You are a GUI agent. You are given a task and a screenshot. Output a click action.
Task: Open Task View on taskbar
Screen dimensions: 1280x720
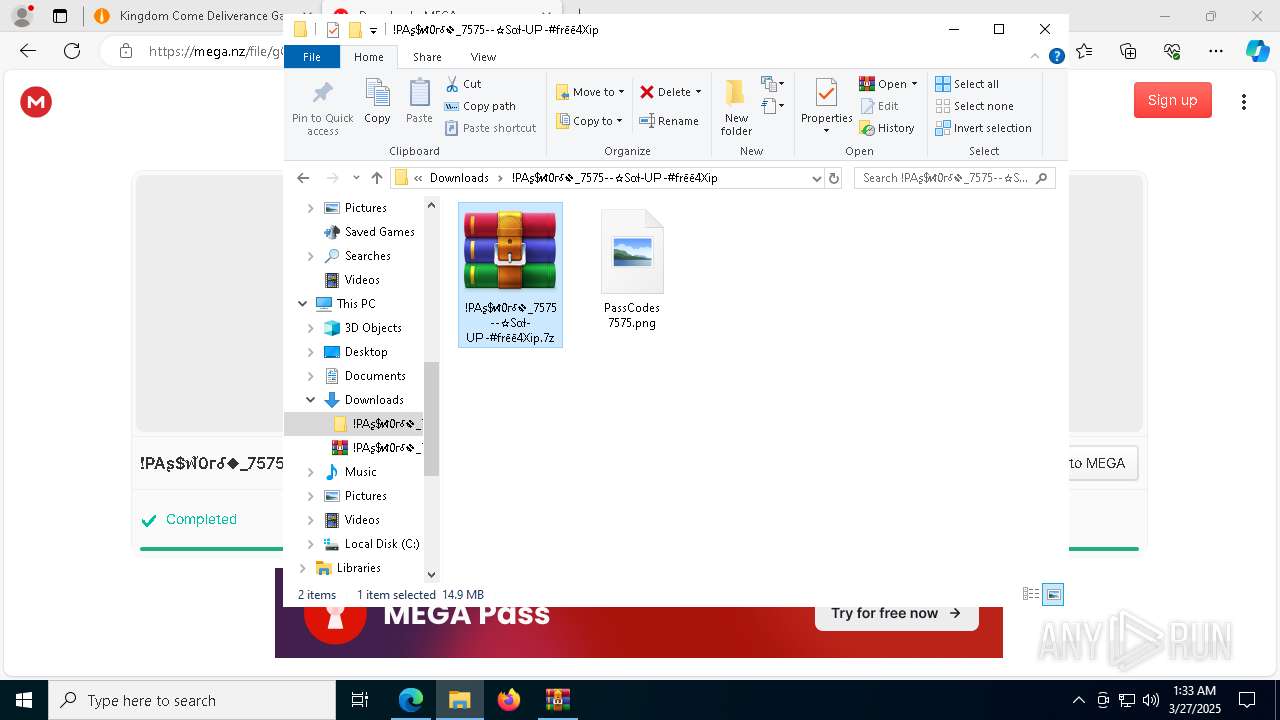coord(360,700)
